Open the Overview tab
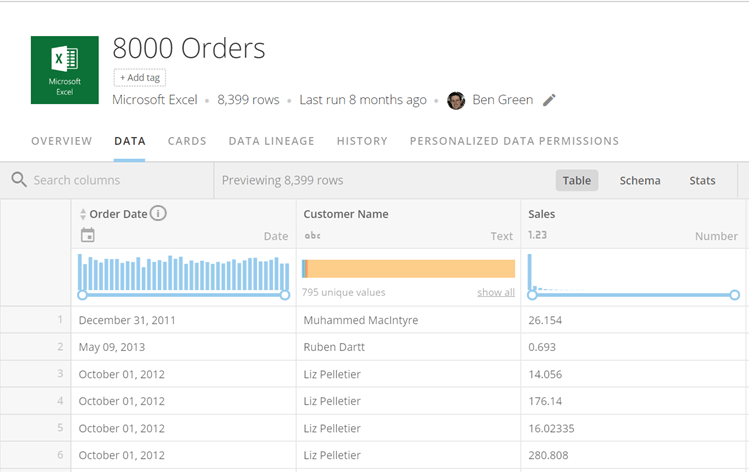The width and height of the screenshot is (749, 473). point(62,141)
